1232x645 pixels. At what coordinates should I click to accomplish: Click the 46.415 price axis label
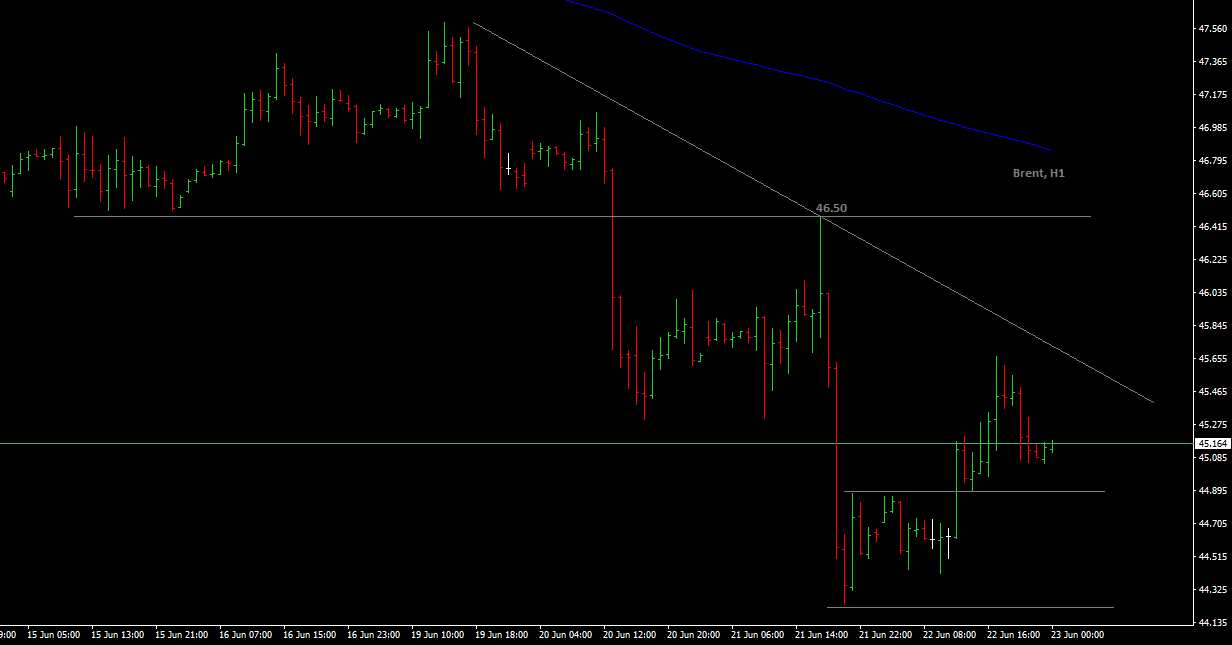pyautogui.click(x=1212, y=227)
